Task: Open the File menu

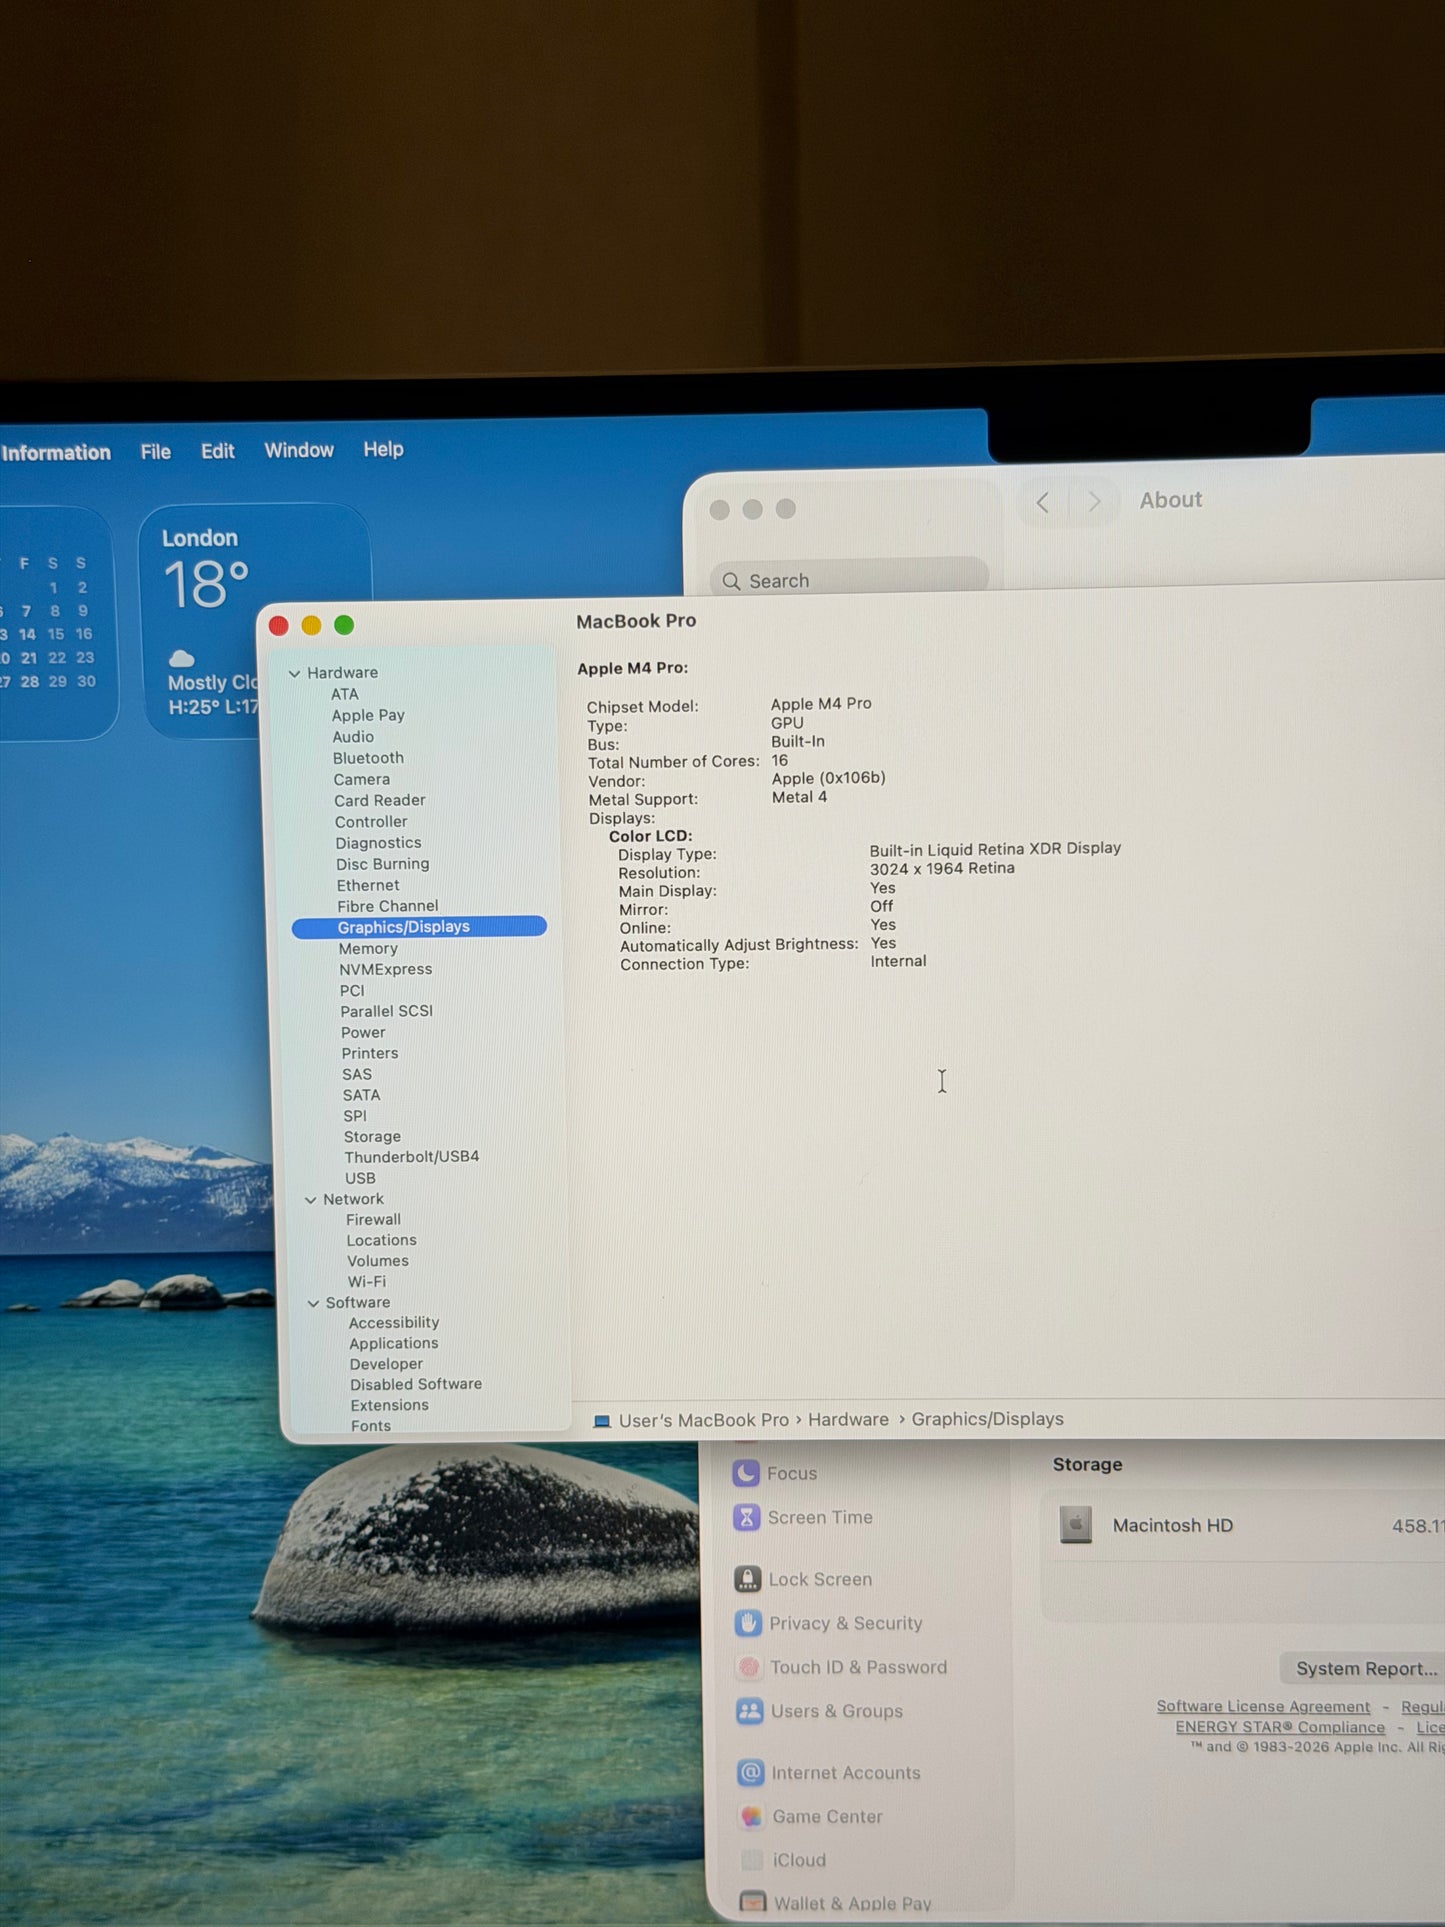Action: 155,452
